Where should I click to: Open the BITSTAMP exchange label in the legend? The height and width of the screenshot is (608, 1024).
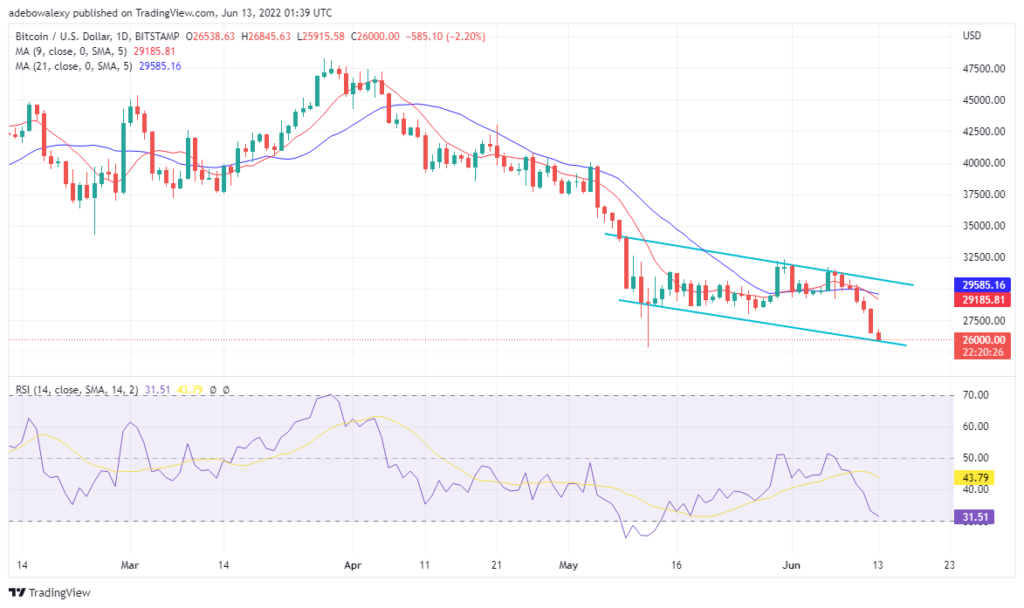click(158, 35)
